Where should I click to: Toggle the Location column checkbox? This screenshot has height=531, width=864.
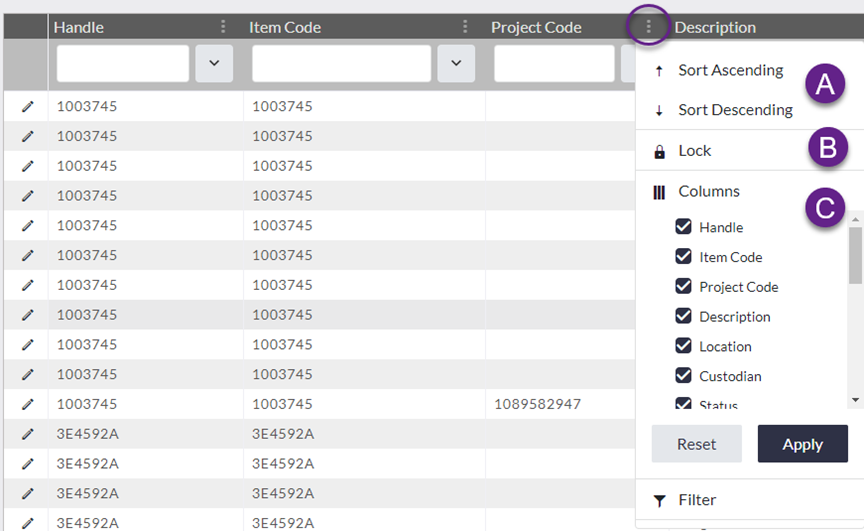coord(683,345)
